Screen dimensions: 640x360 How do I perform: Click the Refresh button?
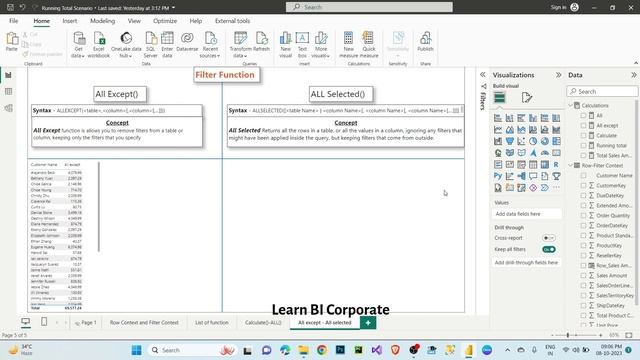click(x=261, y=42)
